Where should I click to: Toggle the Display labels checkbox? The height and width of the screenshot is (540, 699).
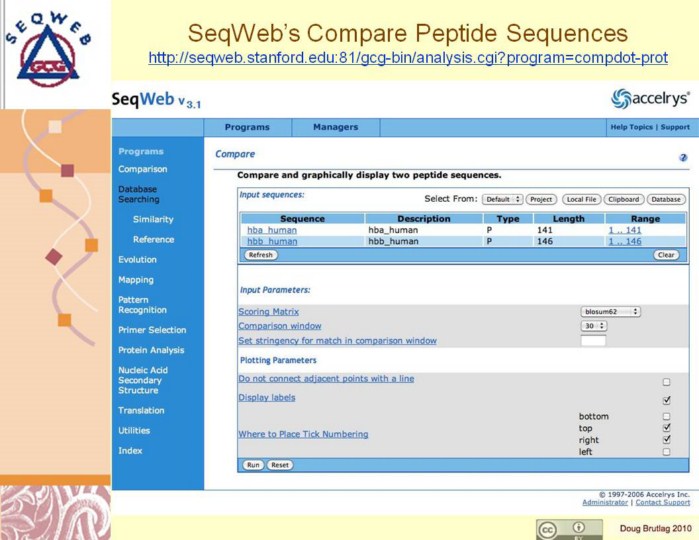click(x=666, y=399)
